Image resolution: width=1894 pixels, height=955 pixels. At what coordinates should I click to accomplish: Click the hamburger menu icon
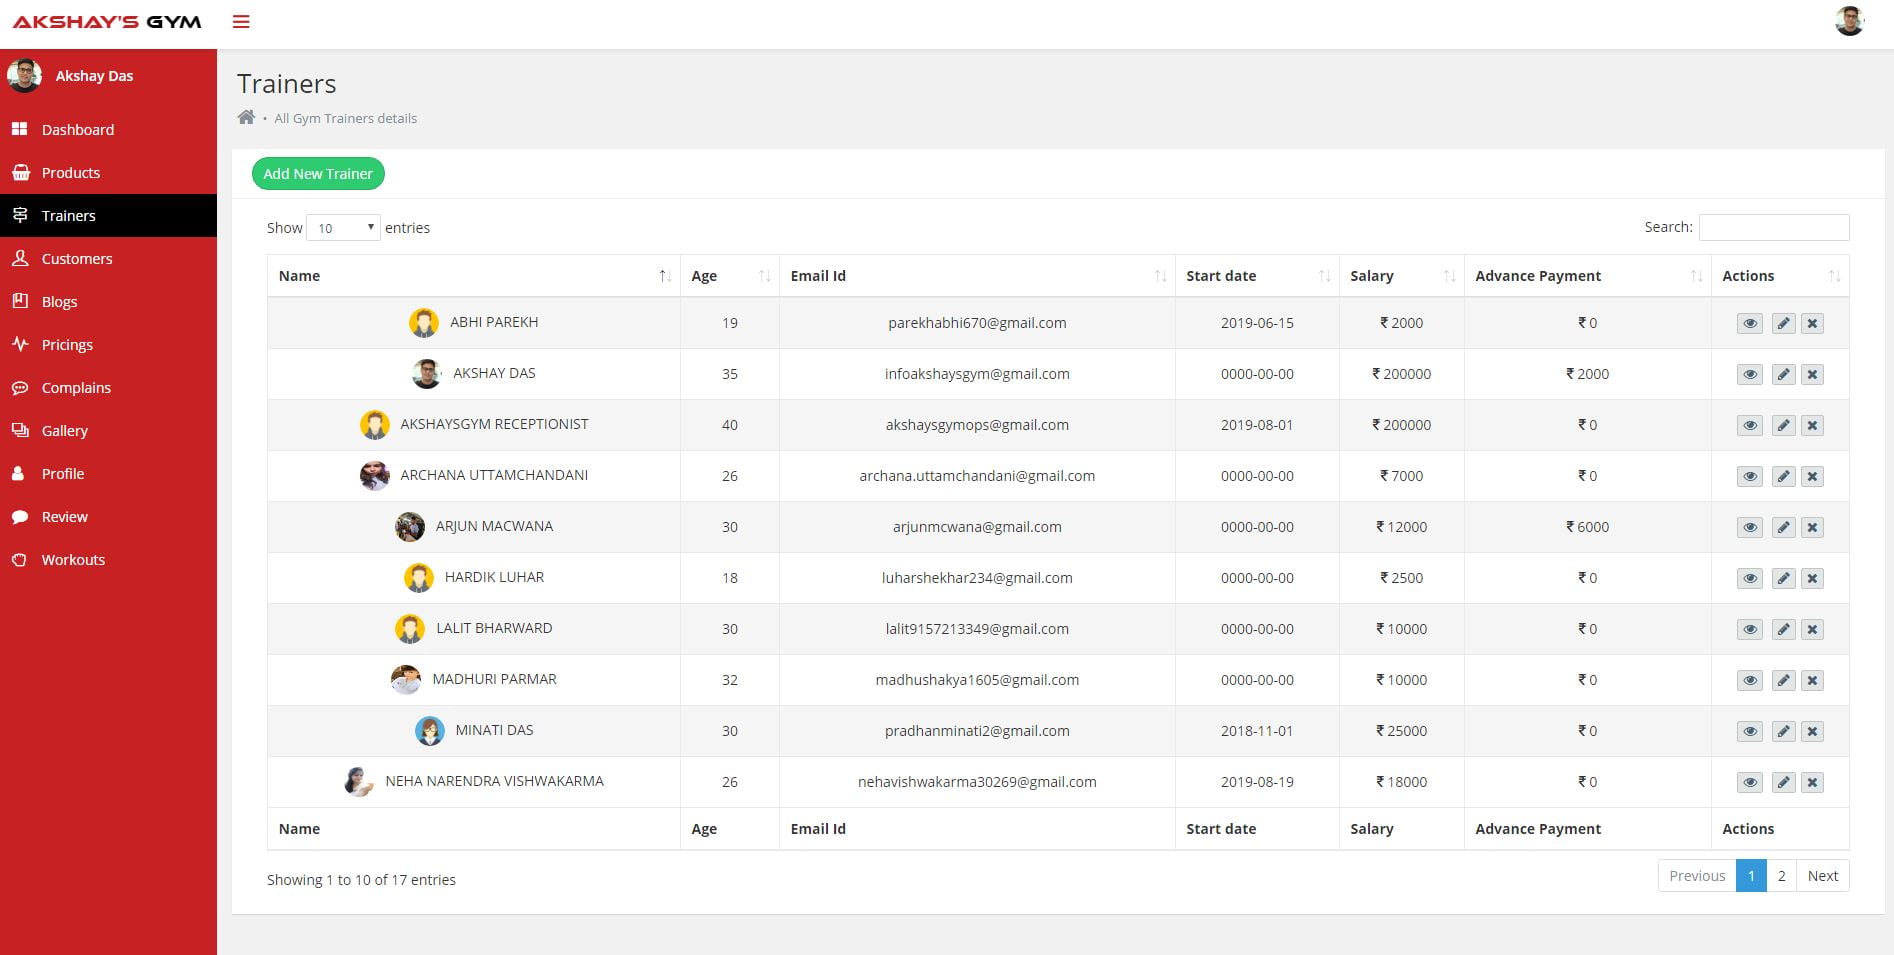241,22
